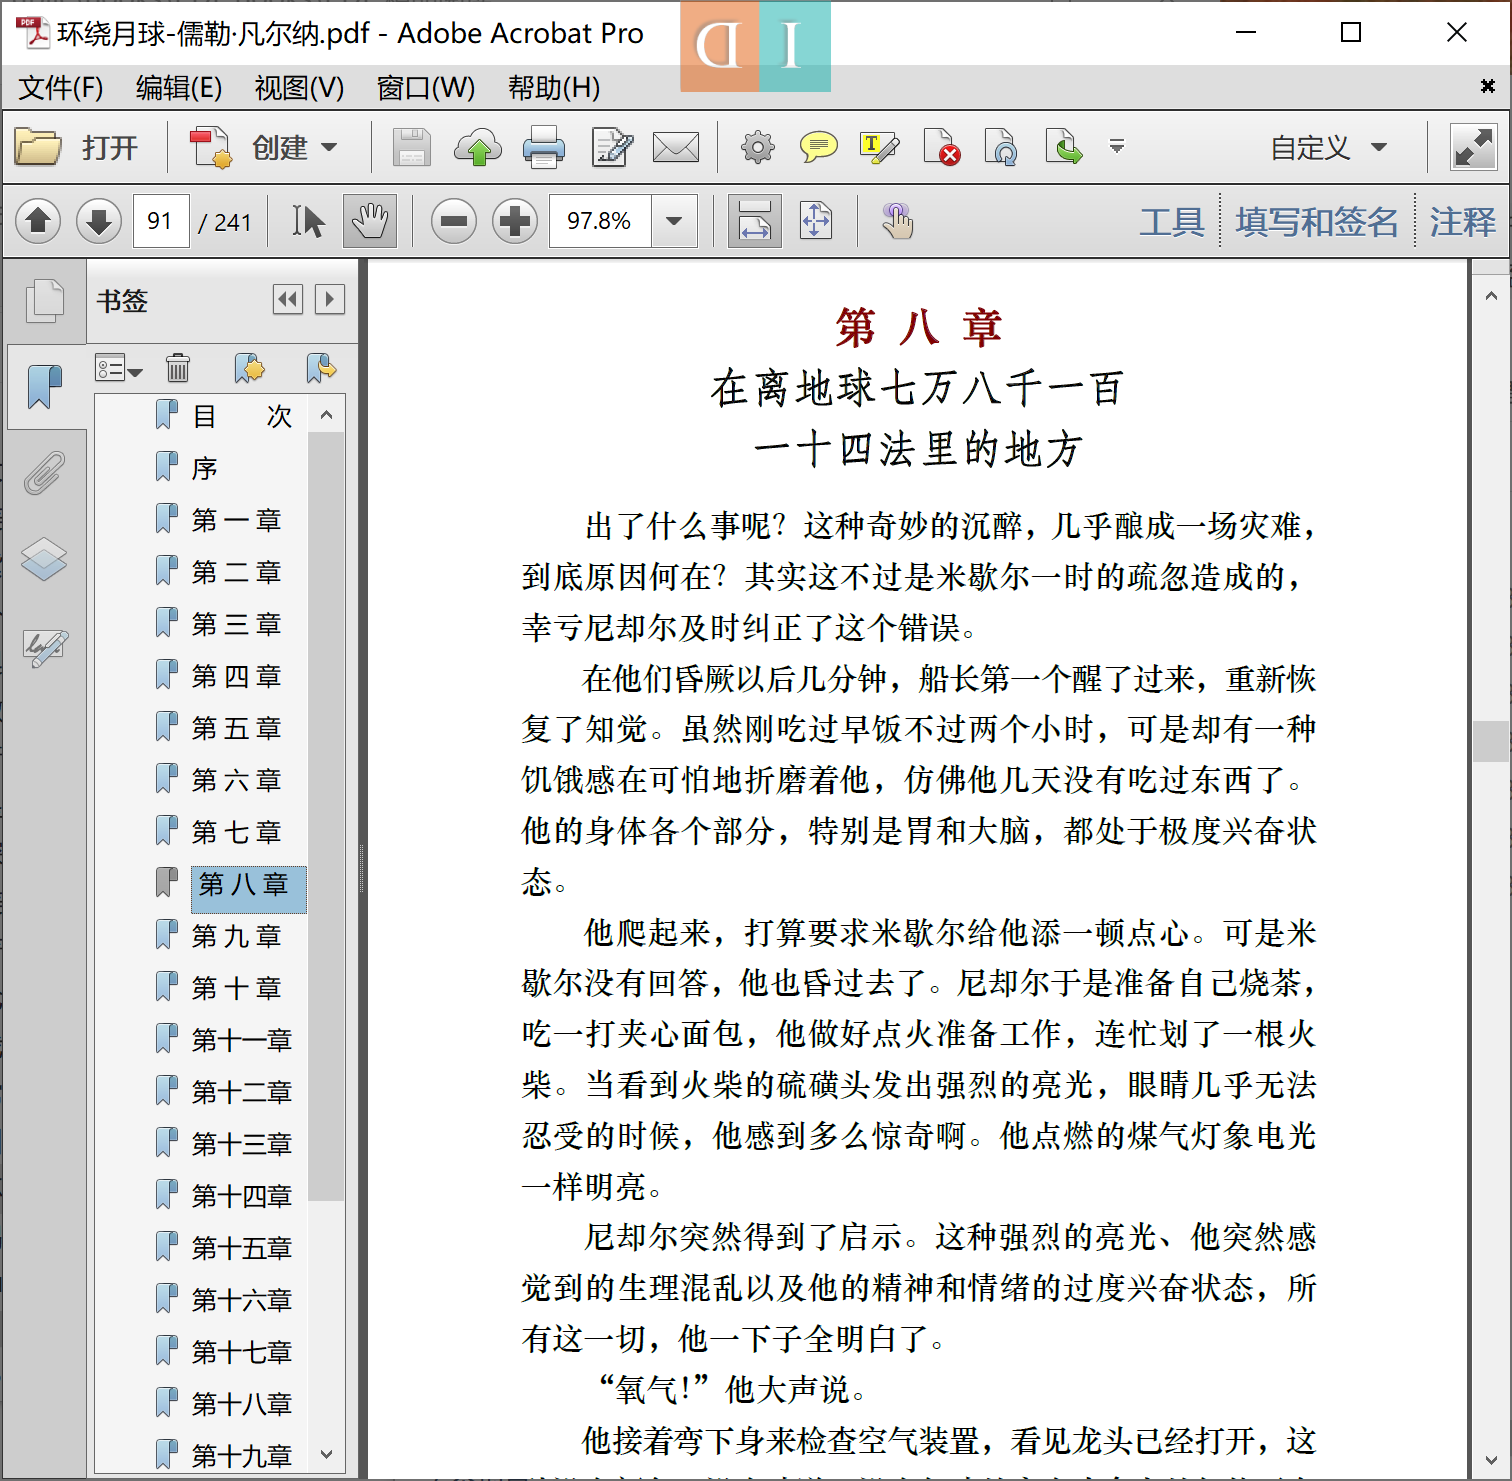Open the 编辑(E) menu

(179, 88)
